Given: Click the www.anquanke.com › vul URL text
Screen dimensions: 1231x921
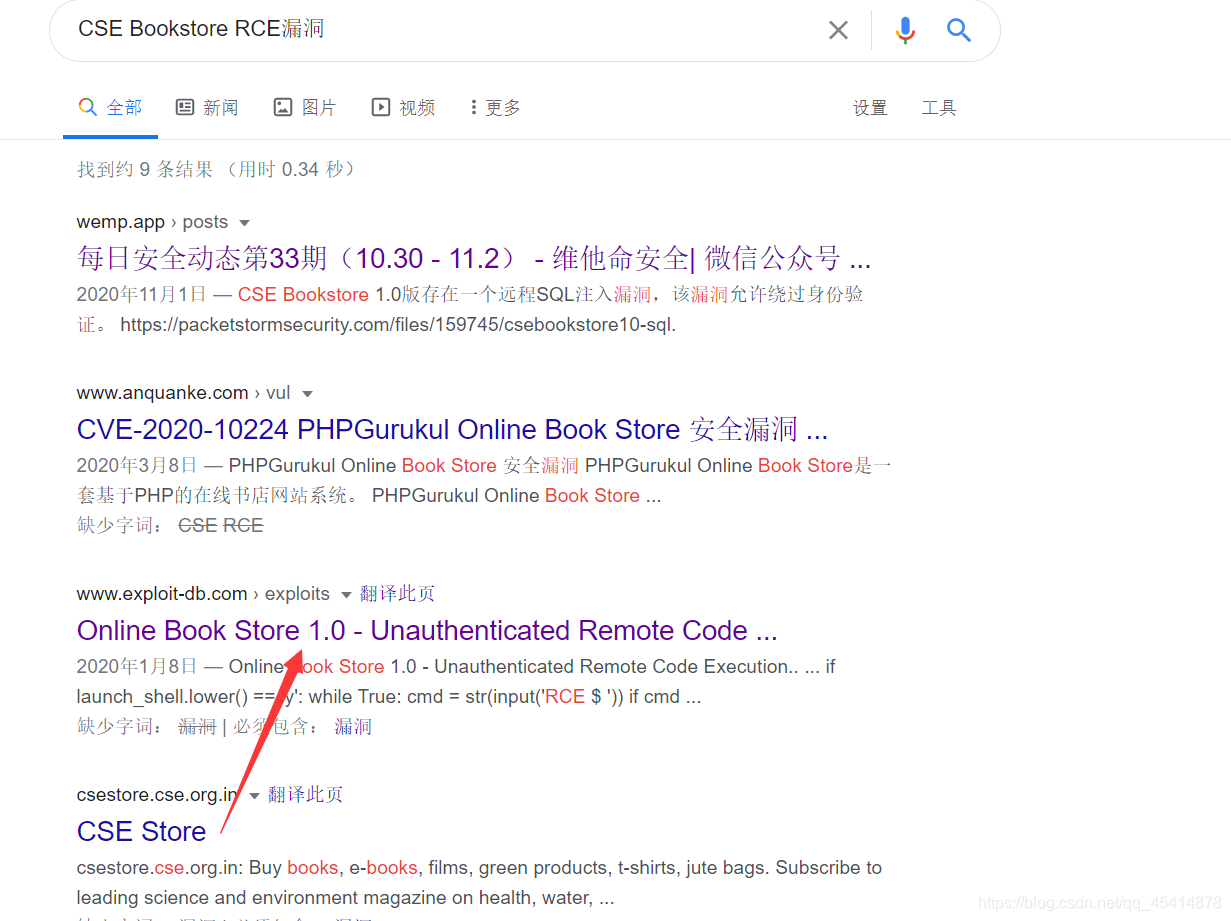Looking at the screenshot, I should point(184,393).
